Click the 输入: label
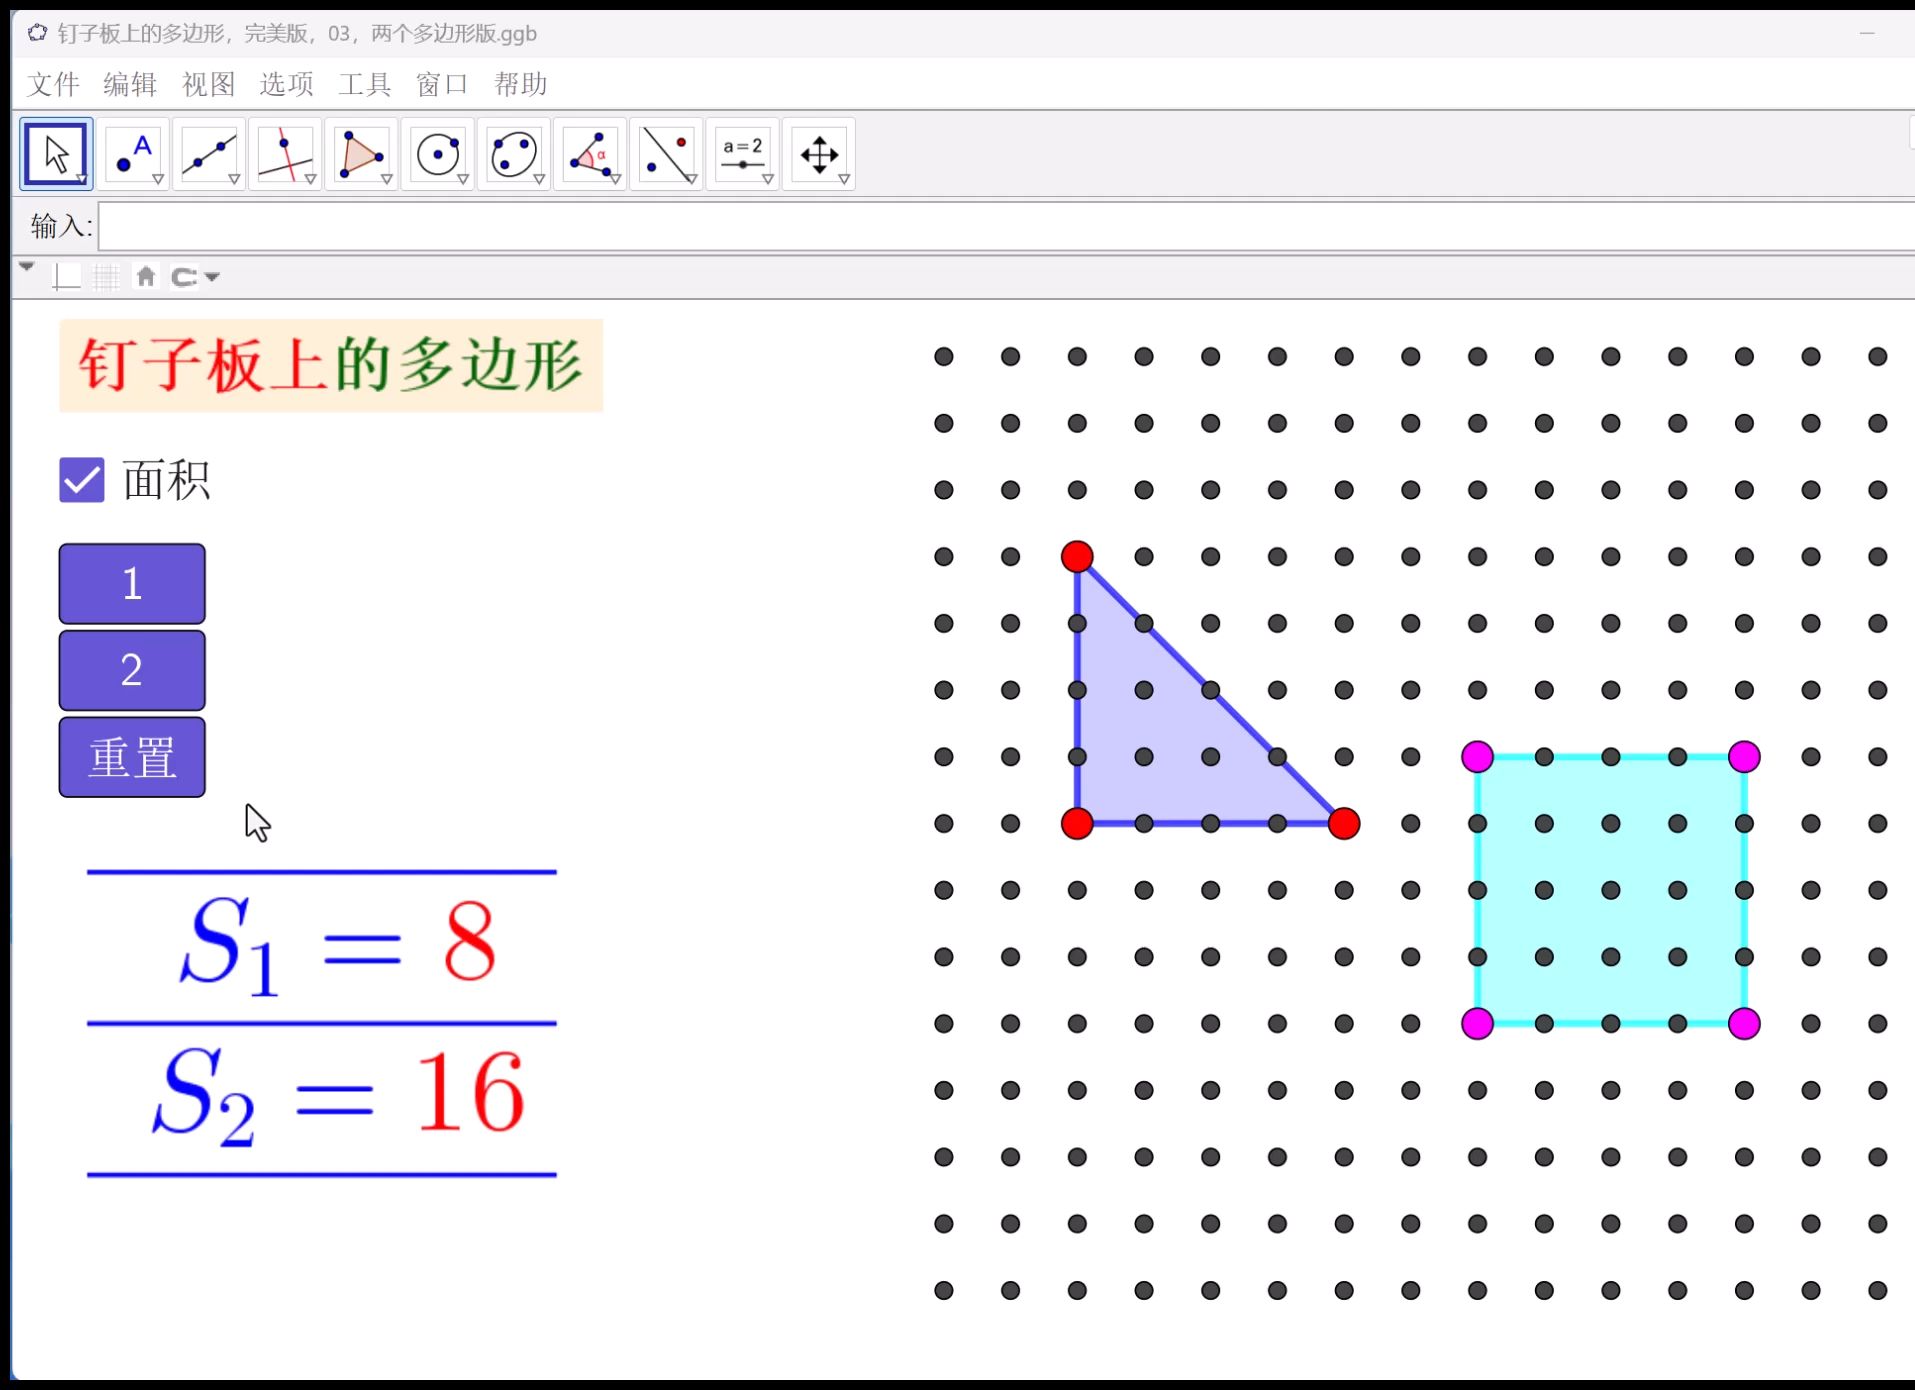 point(61,226)
